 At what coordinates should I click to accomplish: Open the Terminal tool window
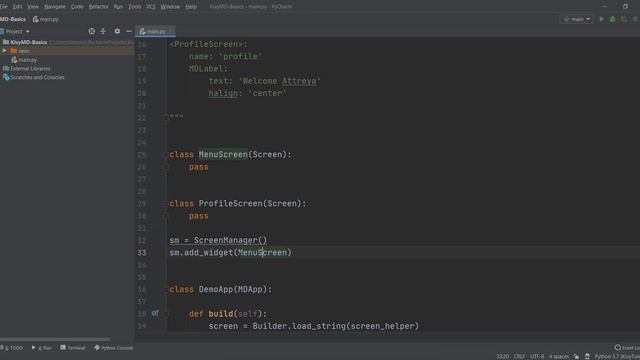click(73, 348)
